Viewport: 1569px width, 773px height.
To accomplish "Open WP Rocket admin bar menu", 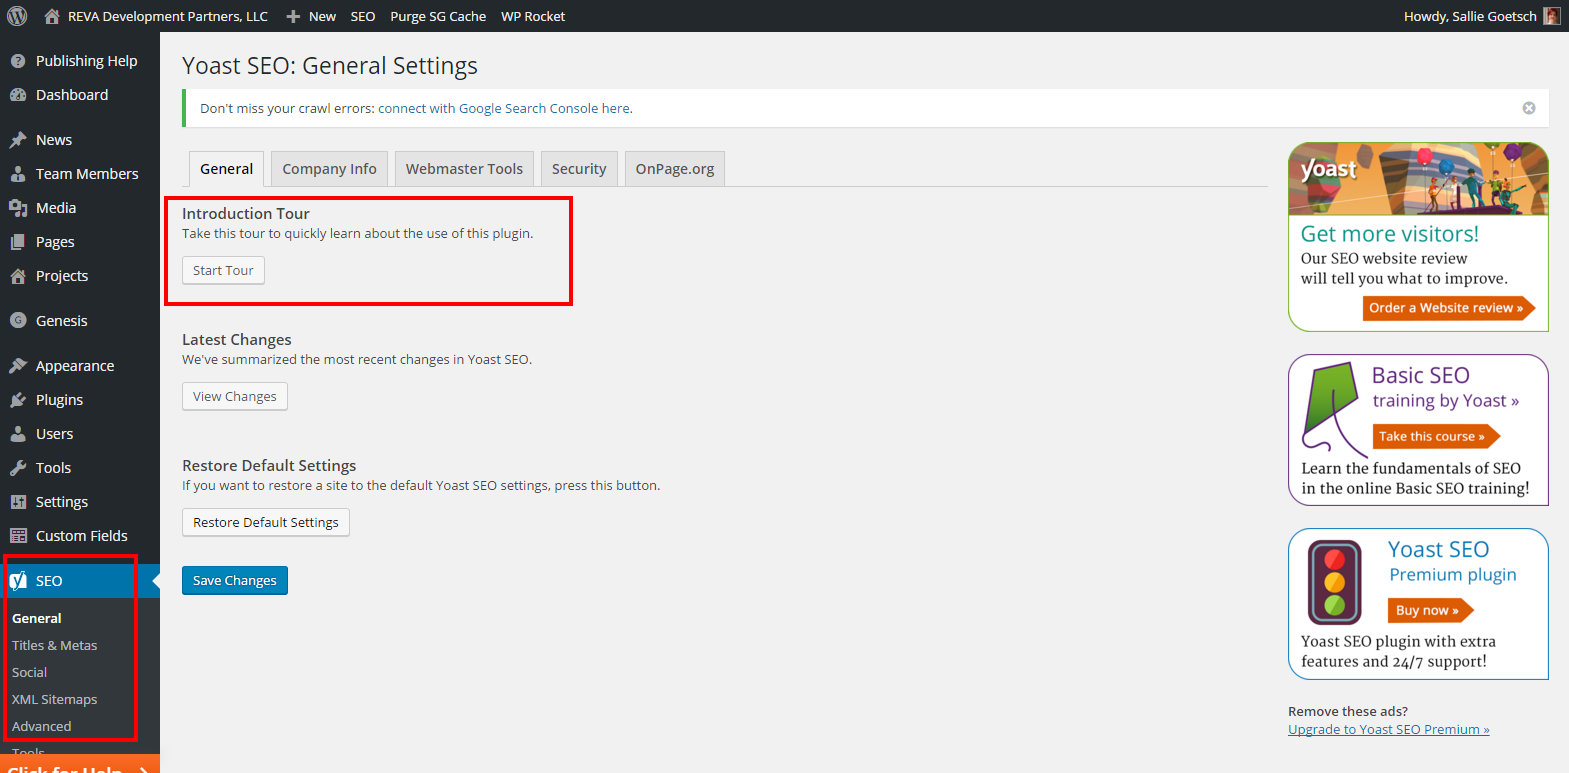I will tap(533, 16).
